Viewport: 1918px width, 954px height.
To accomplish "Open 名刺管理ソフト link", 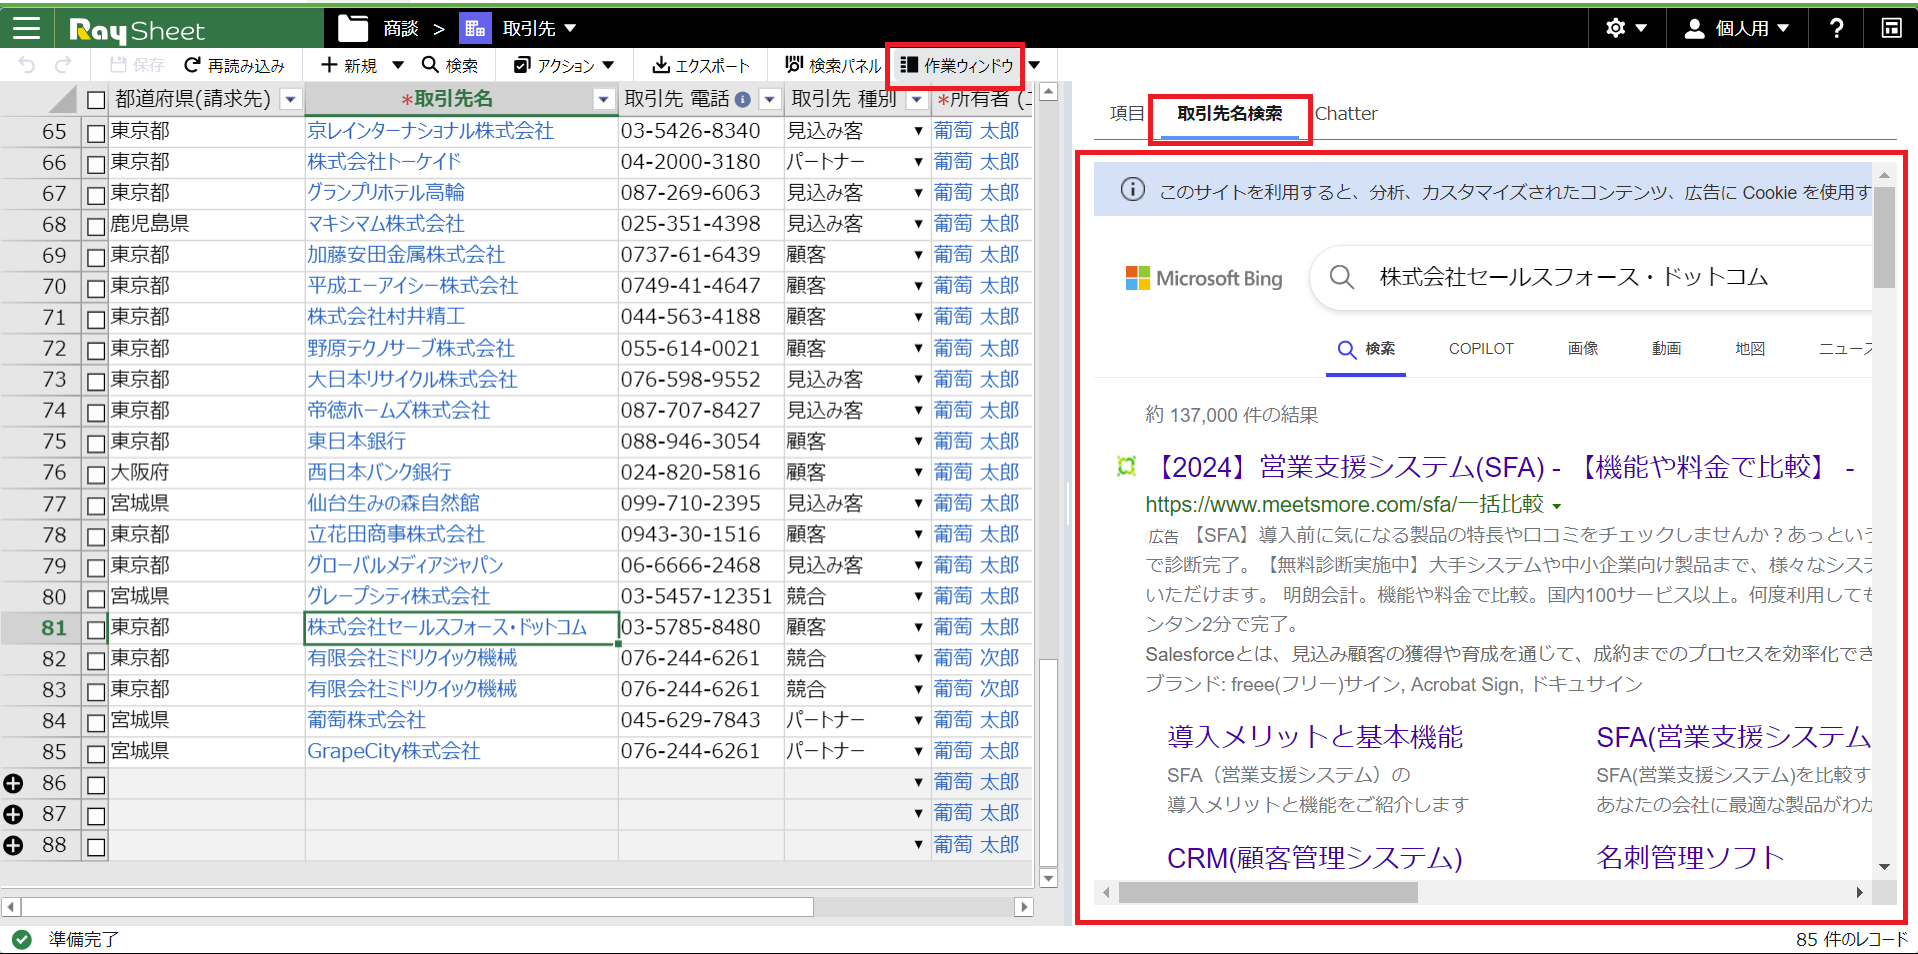I will [x=1690, y=858].
